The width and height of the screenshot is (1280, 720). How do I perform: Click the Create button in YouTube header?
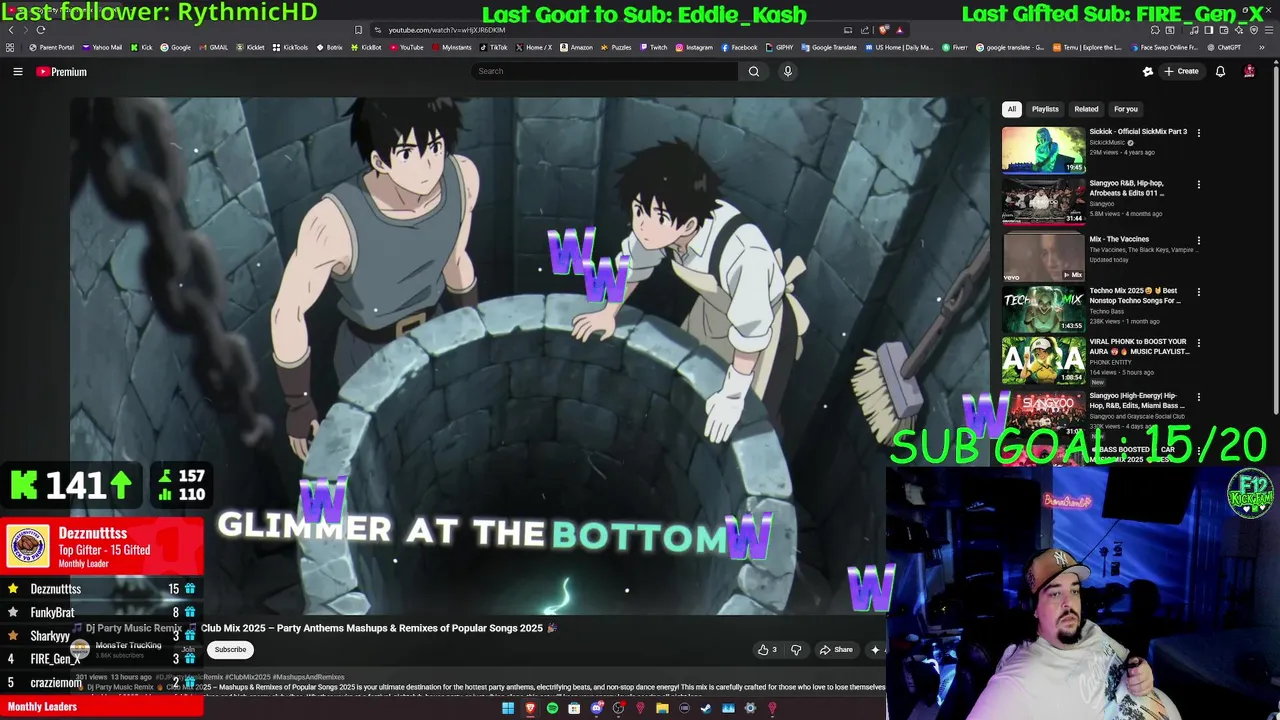tap(1181, 71)
